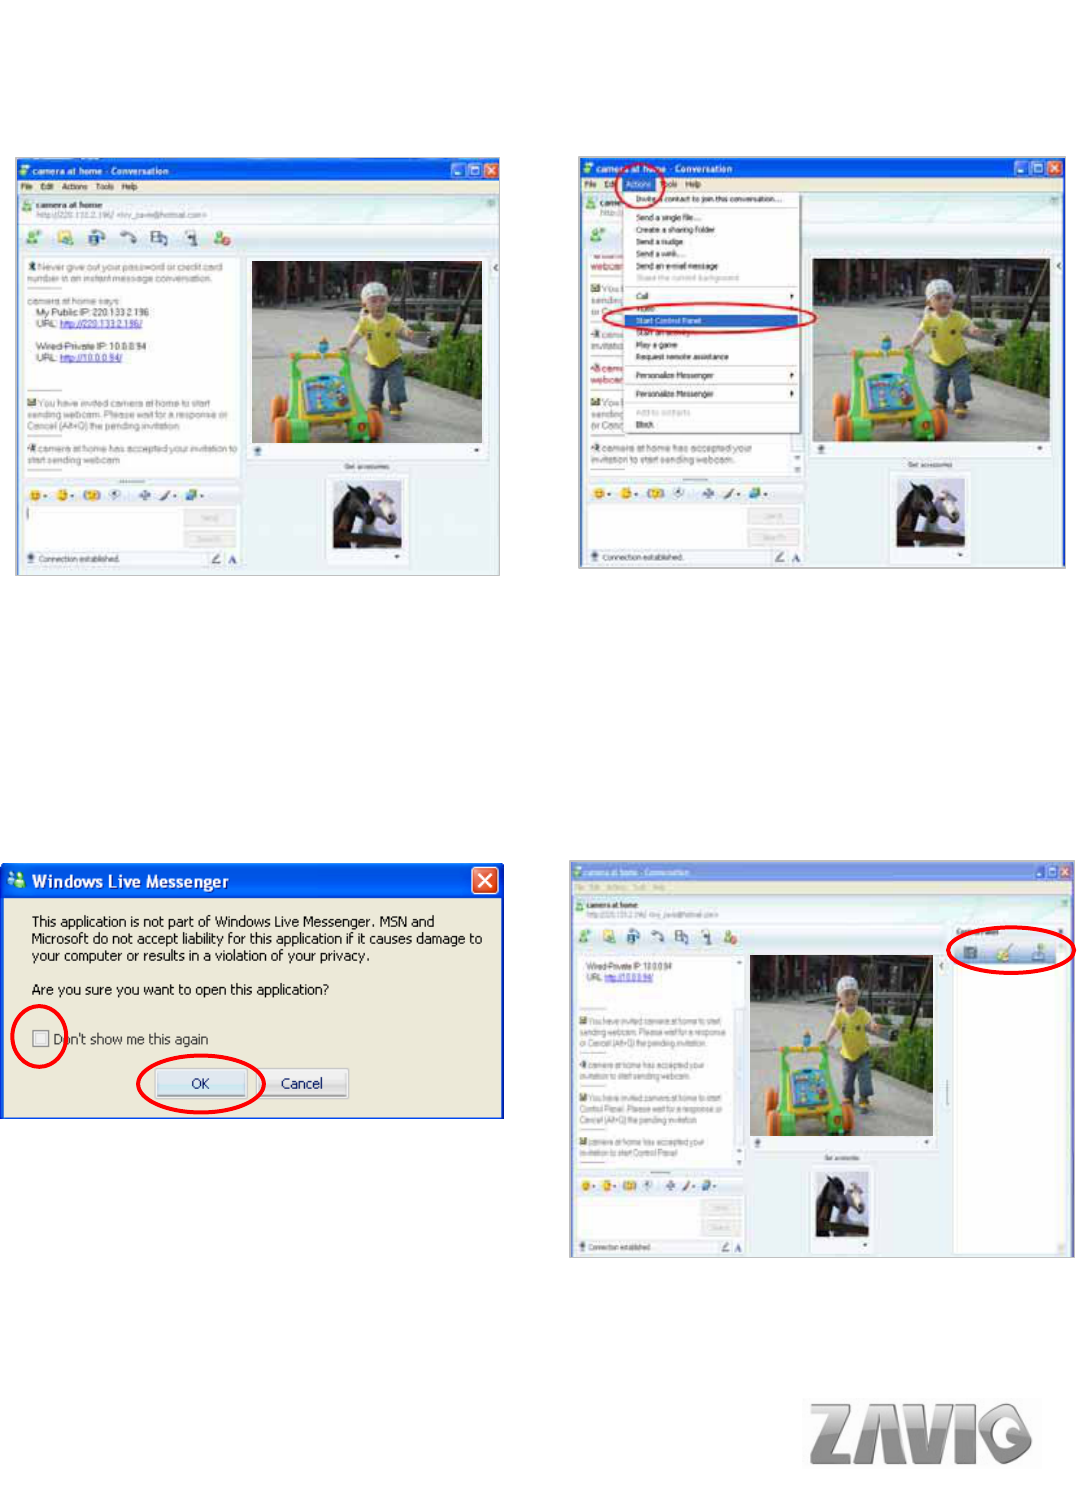Choose 'Block' at bottom of Actions menu
1077x1489 pixels.
tap(644, 425)
